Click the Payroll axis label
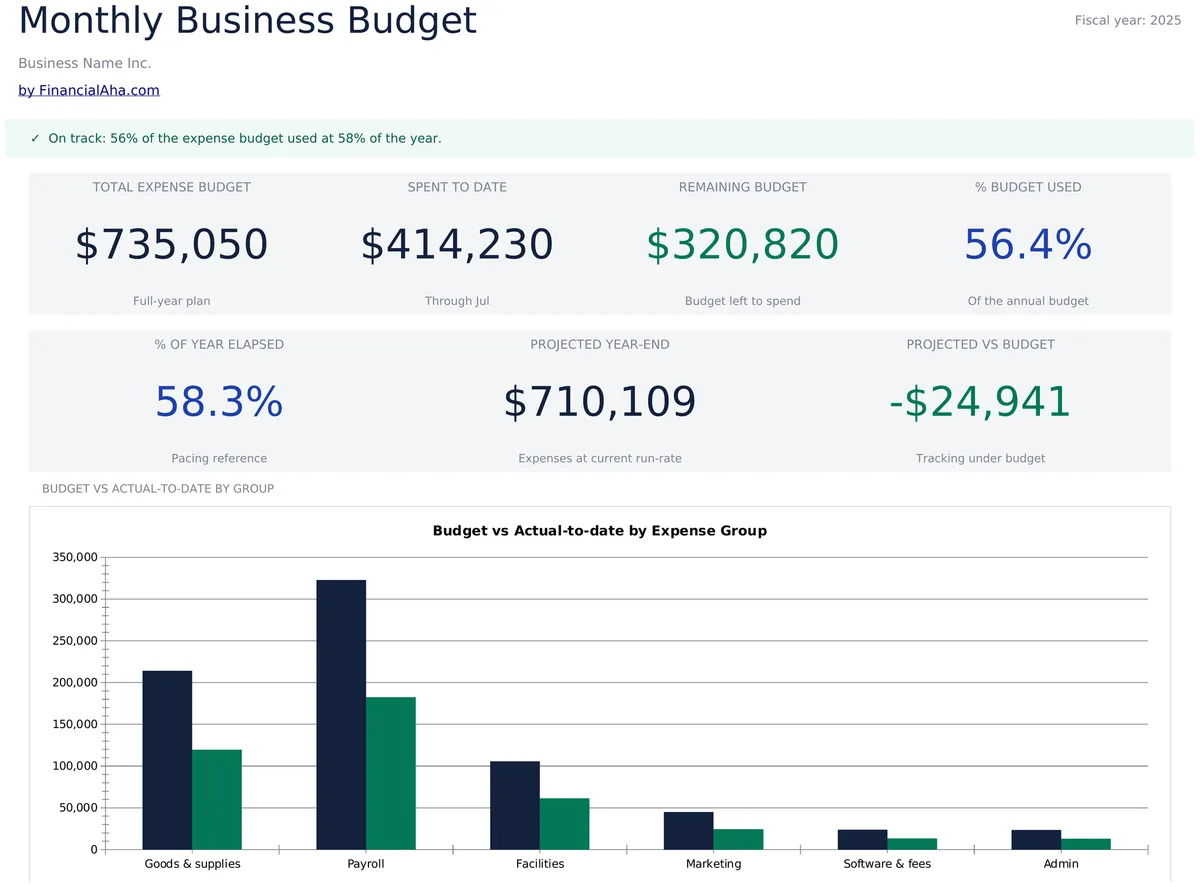The height and width of the screenshot is (887, 1200). pos(366,864)
